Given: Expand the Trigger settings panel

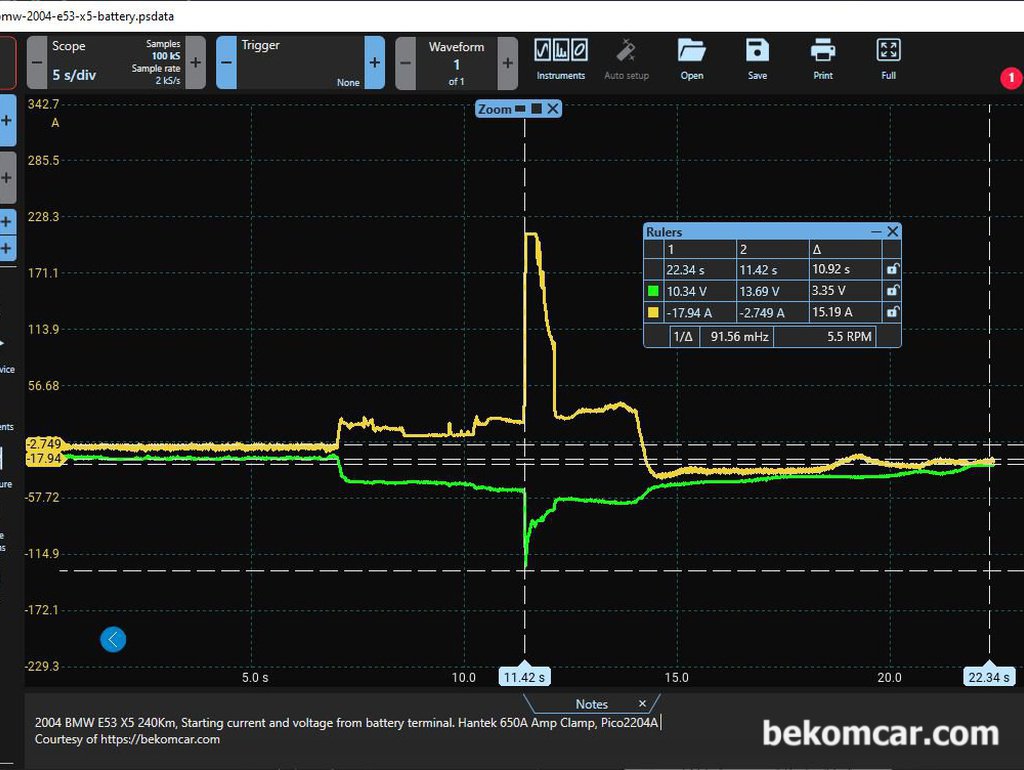Looking at the screenshot, I should [374, 62].
